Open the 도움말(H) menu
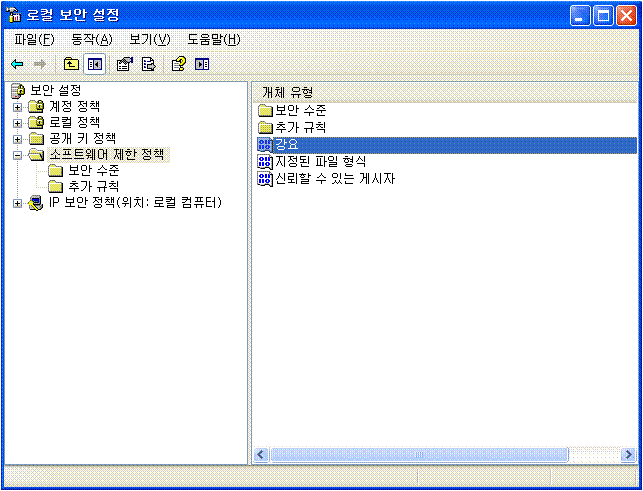Viewport: 643px width, 491px height. 214,39
